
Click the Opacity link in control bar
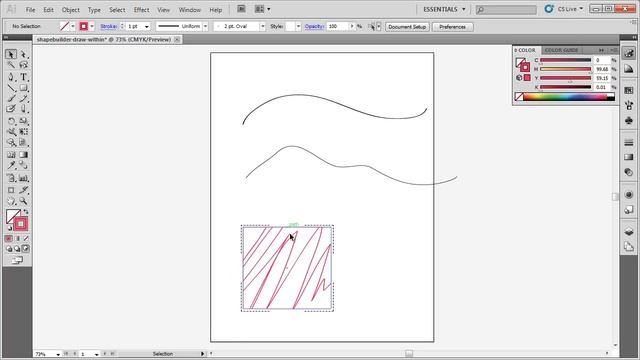314,26
